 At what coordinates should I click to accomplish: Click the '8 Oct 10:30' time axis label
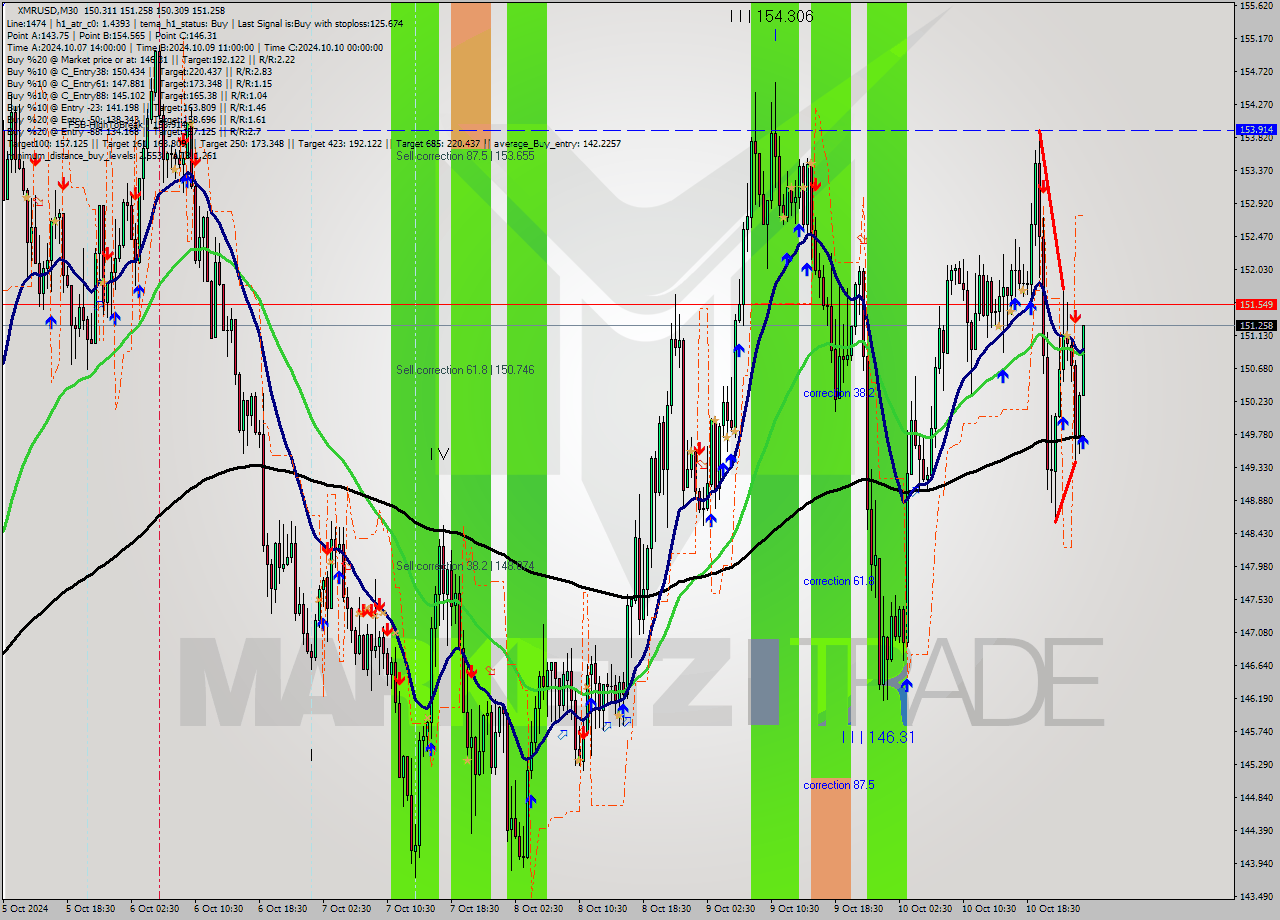pyautogui.click(x=602, y=910)
